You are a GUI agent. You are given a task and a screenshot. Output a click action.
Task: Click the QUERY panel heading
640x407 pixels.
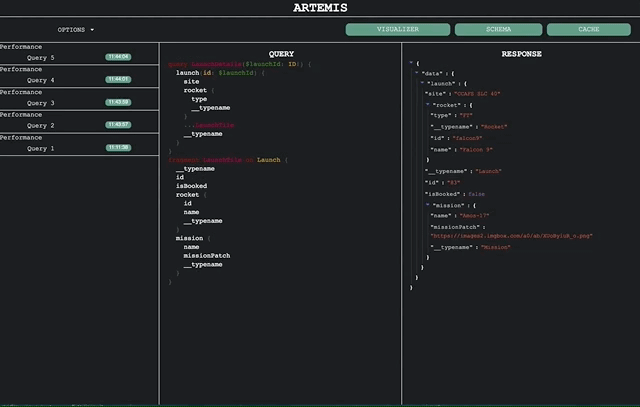coord(281,54)
